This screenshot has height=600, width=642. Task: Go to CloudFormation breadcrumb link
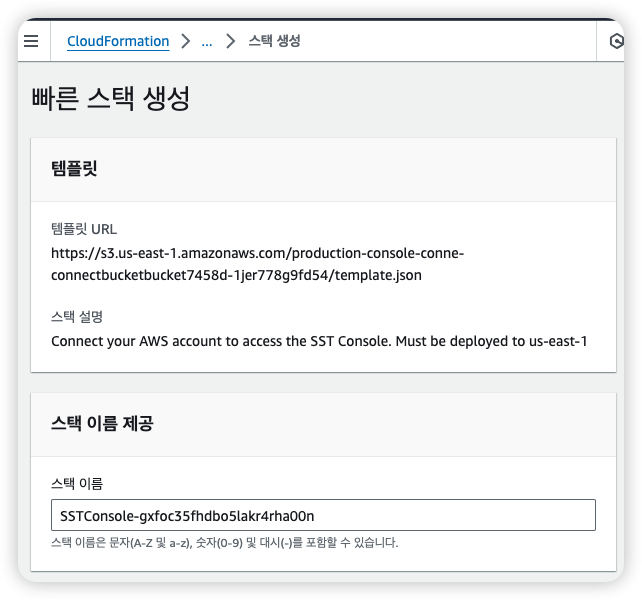click(x=118, y=41)
